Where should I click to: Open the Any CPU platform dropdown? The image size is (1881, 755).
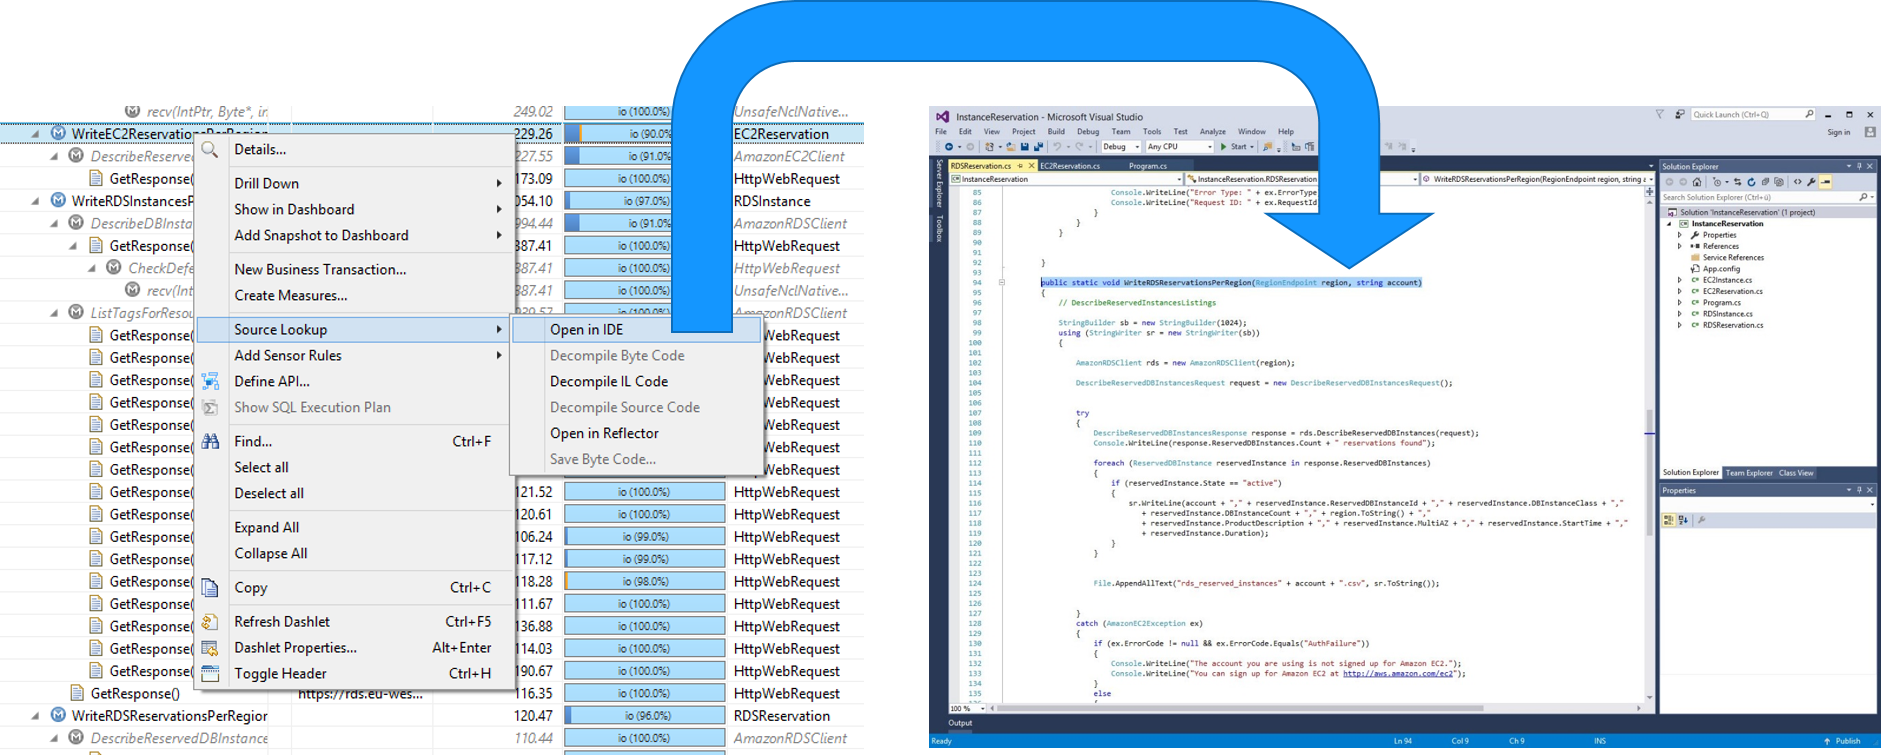tap(1180, 147)
